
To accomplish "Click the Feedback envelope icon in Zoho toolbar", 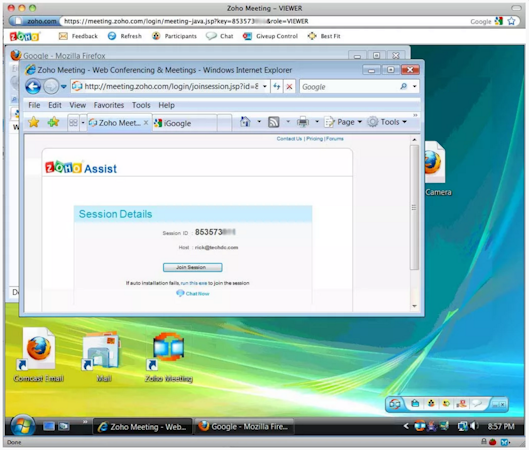I will pos(63,36).
